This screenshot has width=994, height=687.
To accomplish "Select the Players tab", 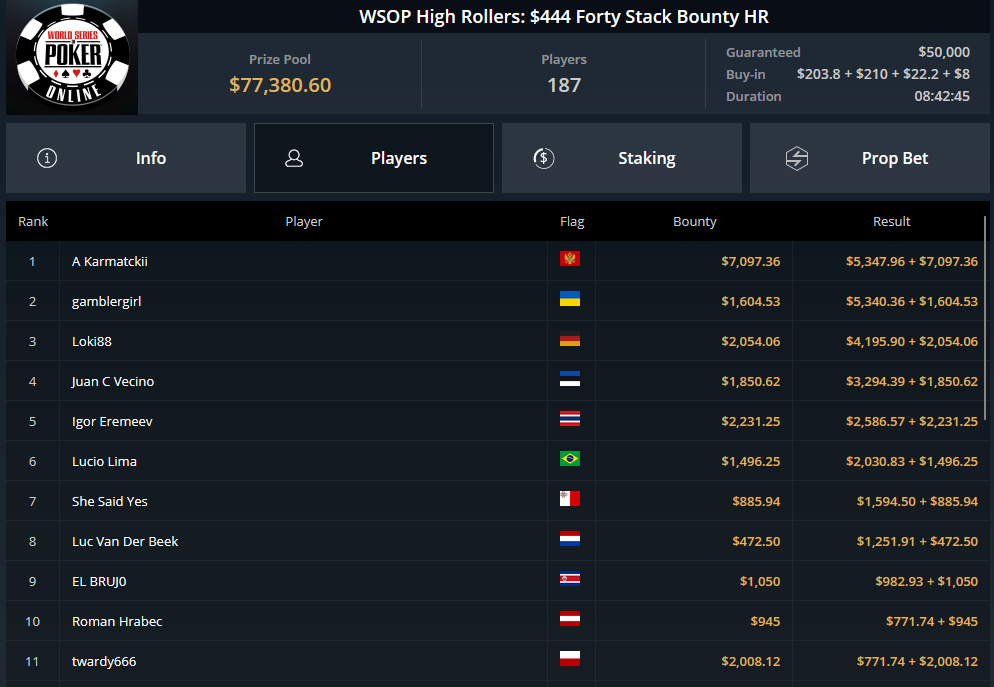I will pyautogui.click(x=374, y=158).
